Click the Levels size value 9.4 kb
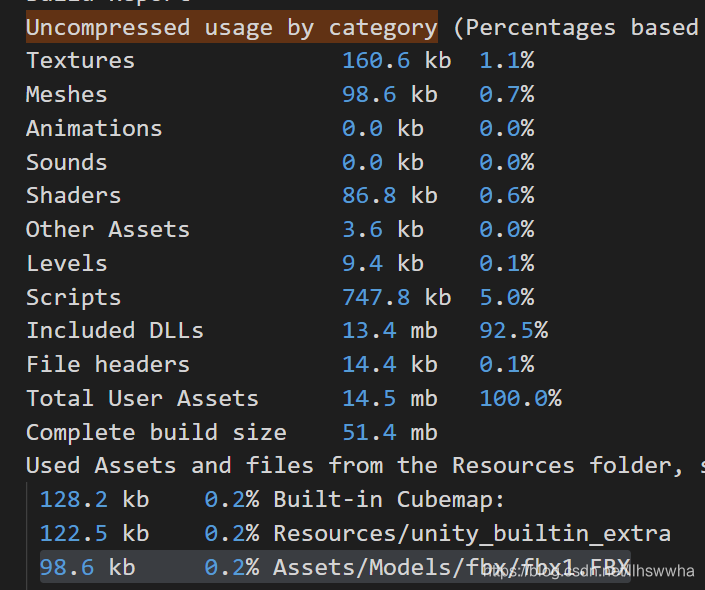 click(383, 263)
